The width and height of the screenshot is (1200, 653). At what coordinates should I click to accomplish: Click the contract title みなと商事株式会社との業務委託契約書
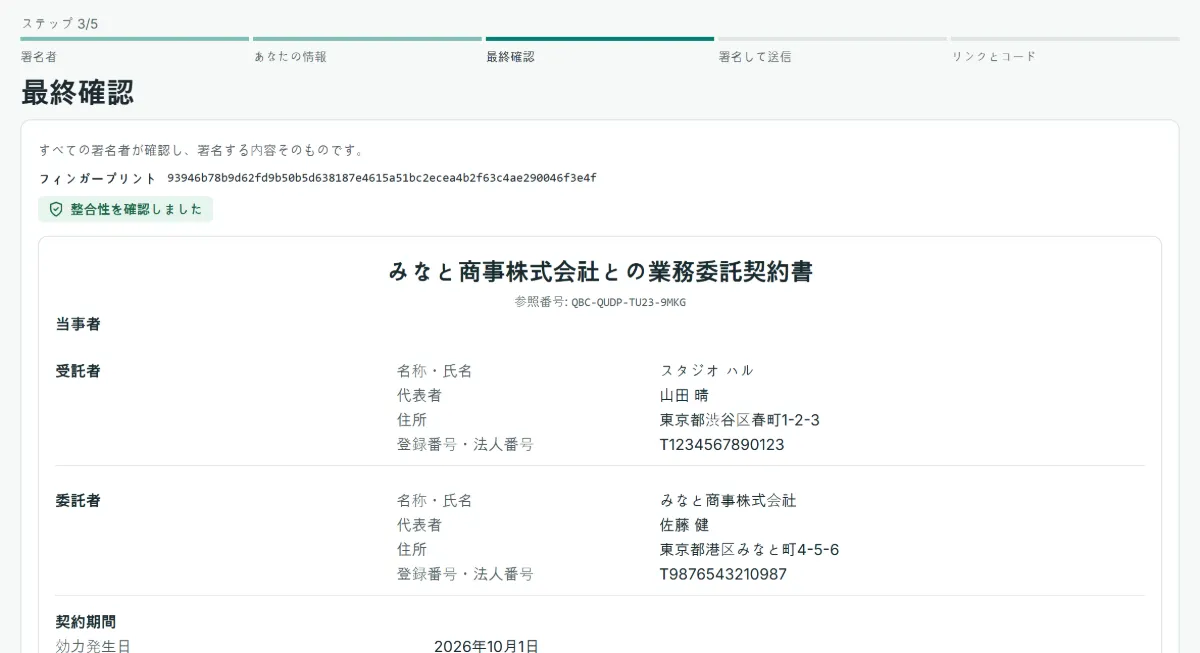coord(600,271)
